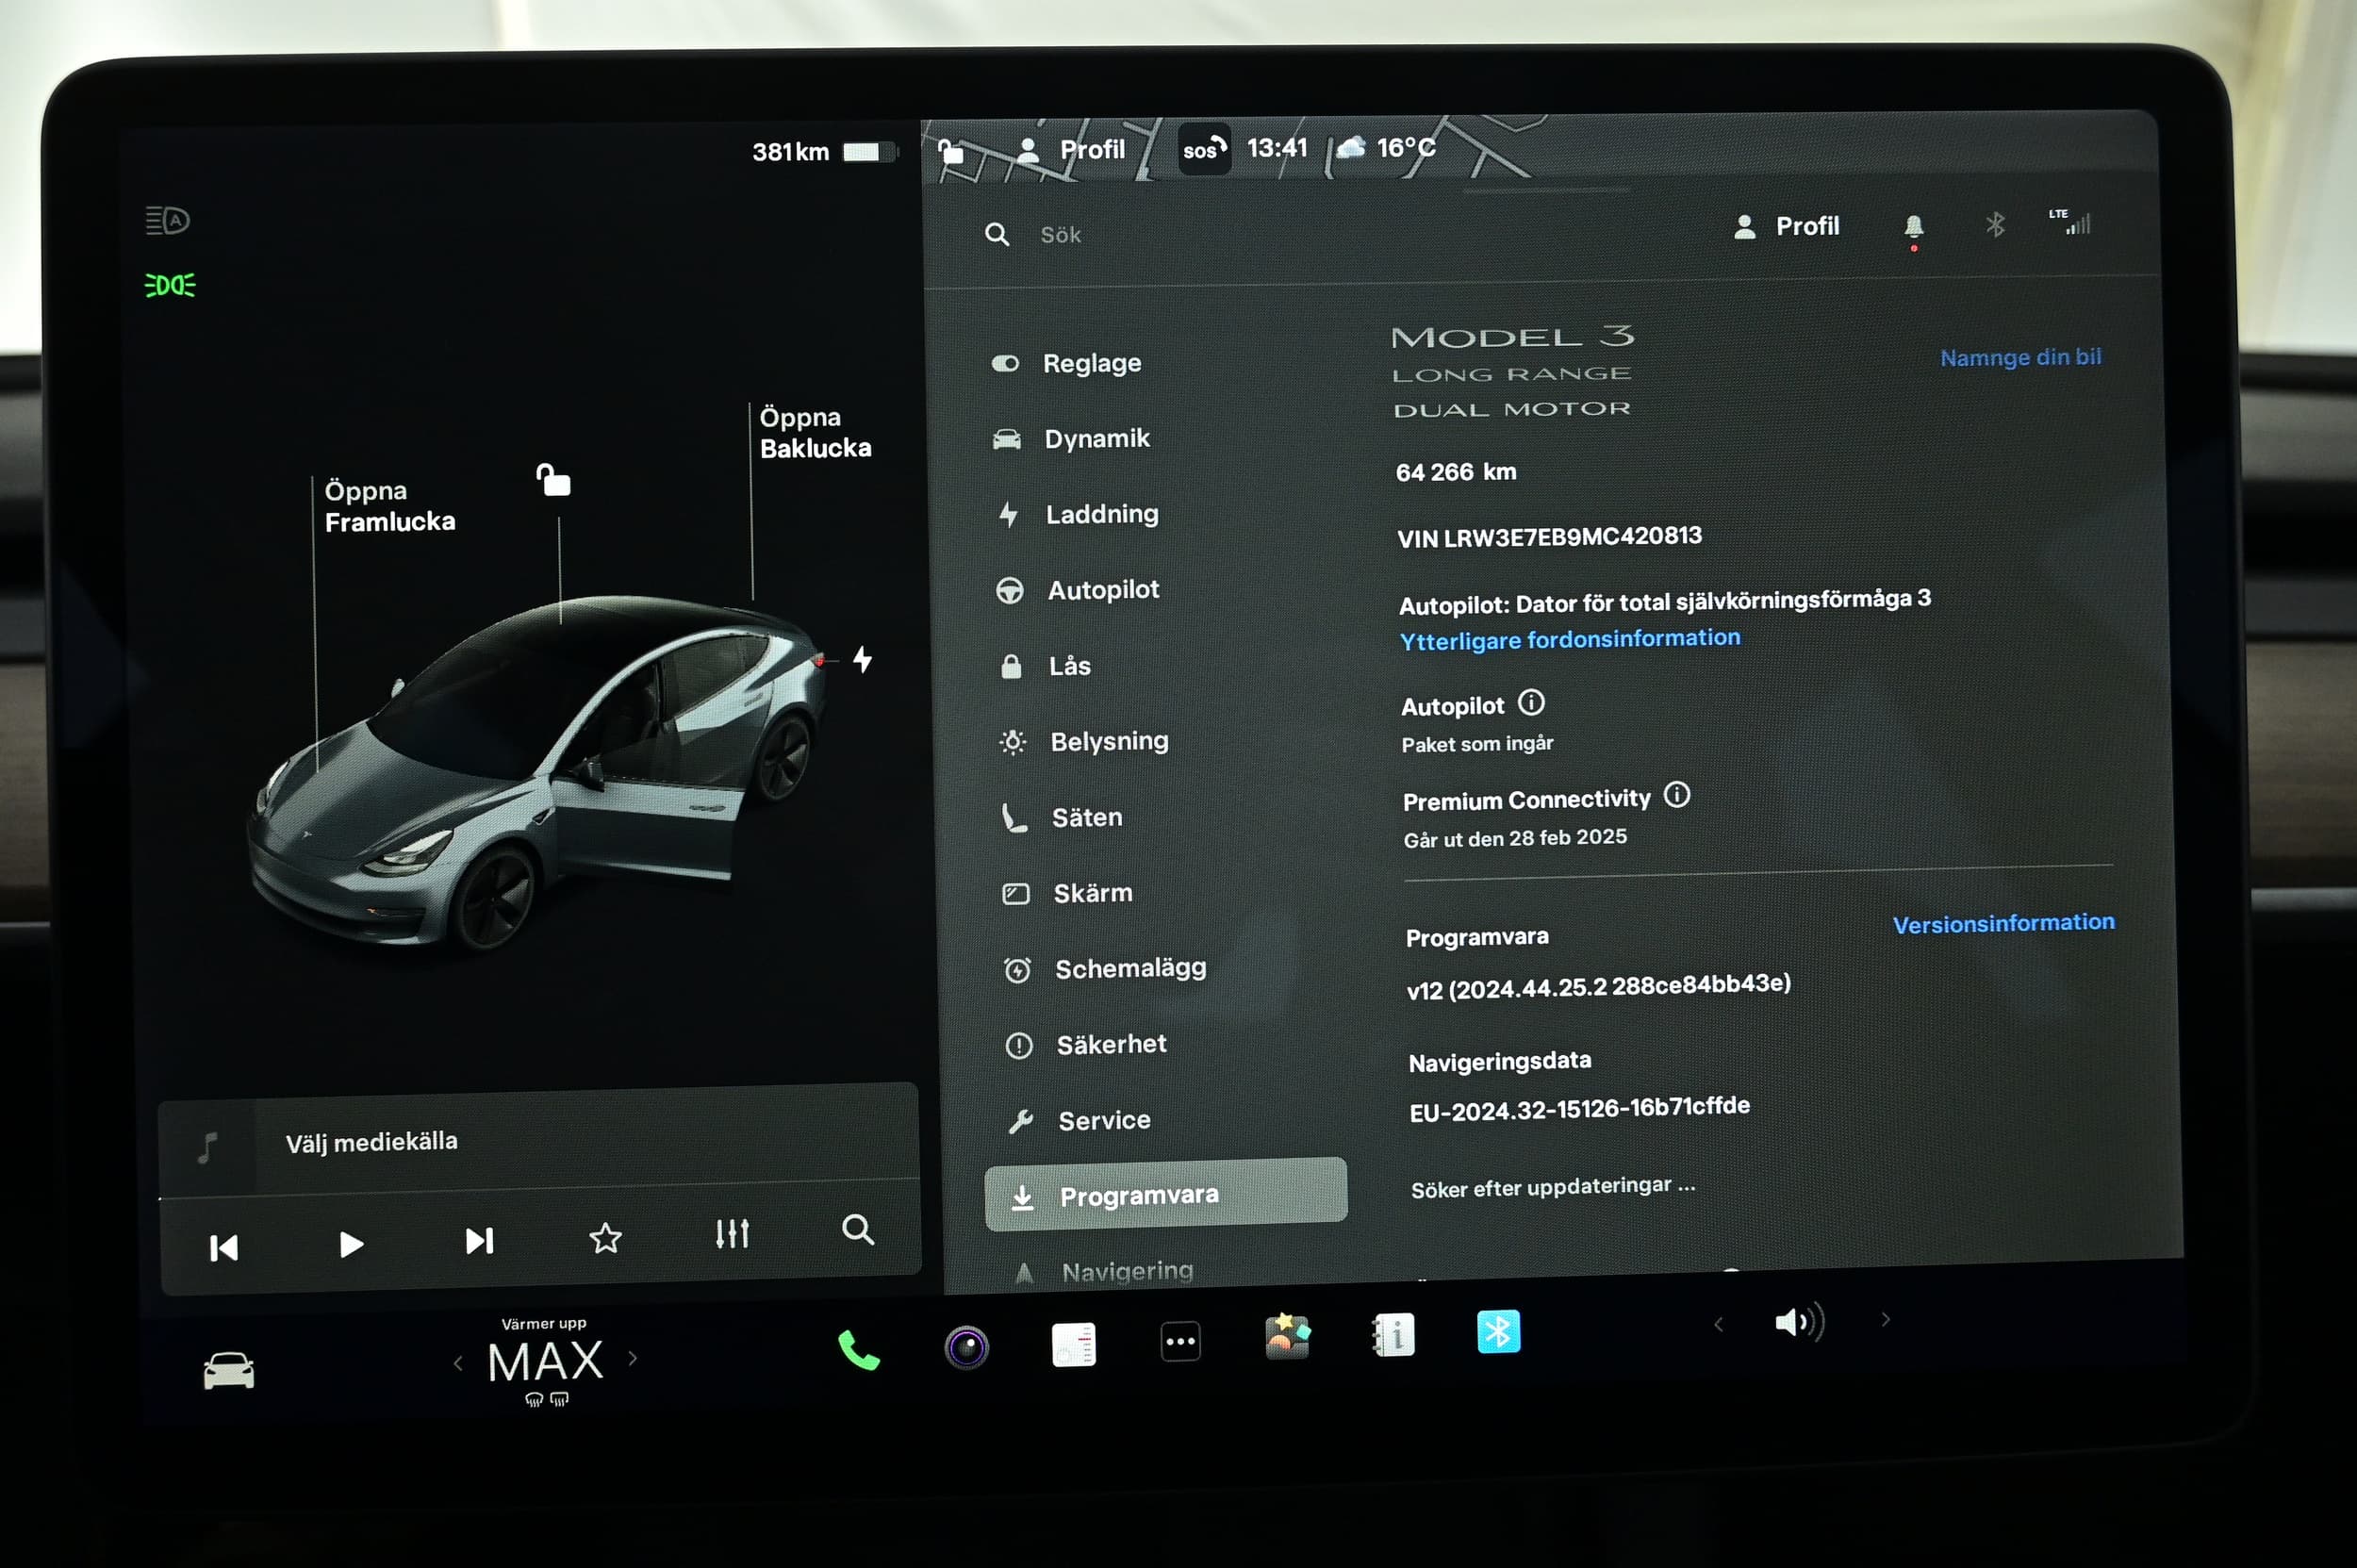Show info for Autopilot package
This screenshot has width=2357, height=1568.
[x=1531, y=703]
